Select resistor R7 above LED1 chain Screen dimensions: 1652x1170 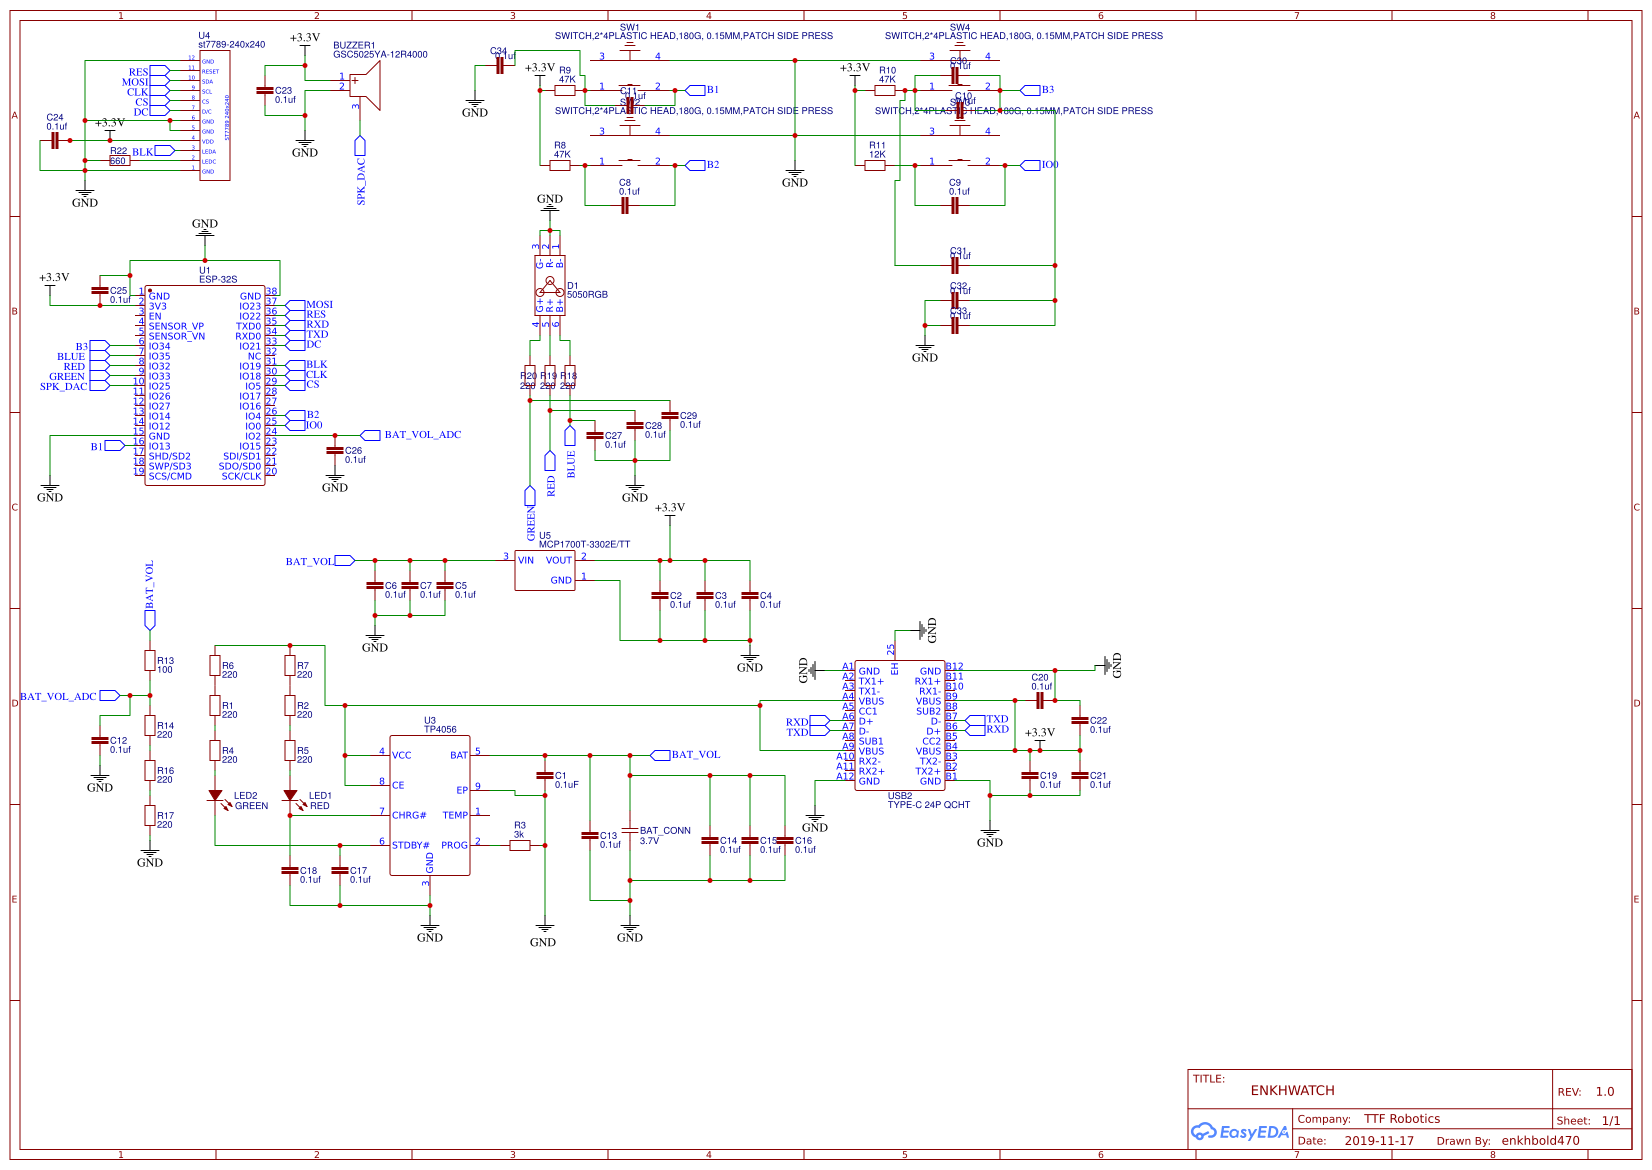(x=290, y=665)
